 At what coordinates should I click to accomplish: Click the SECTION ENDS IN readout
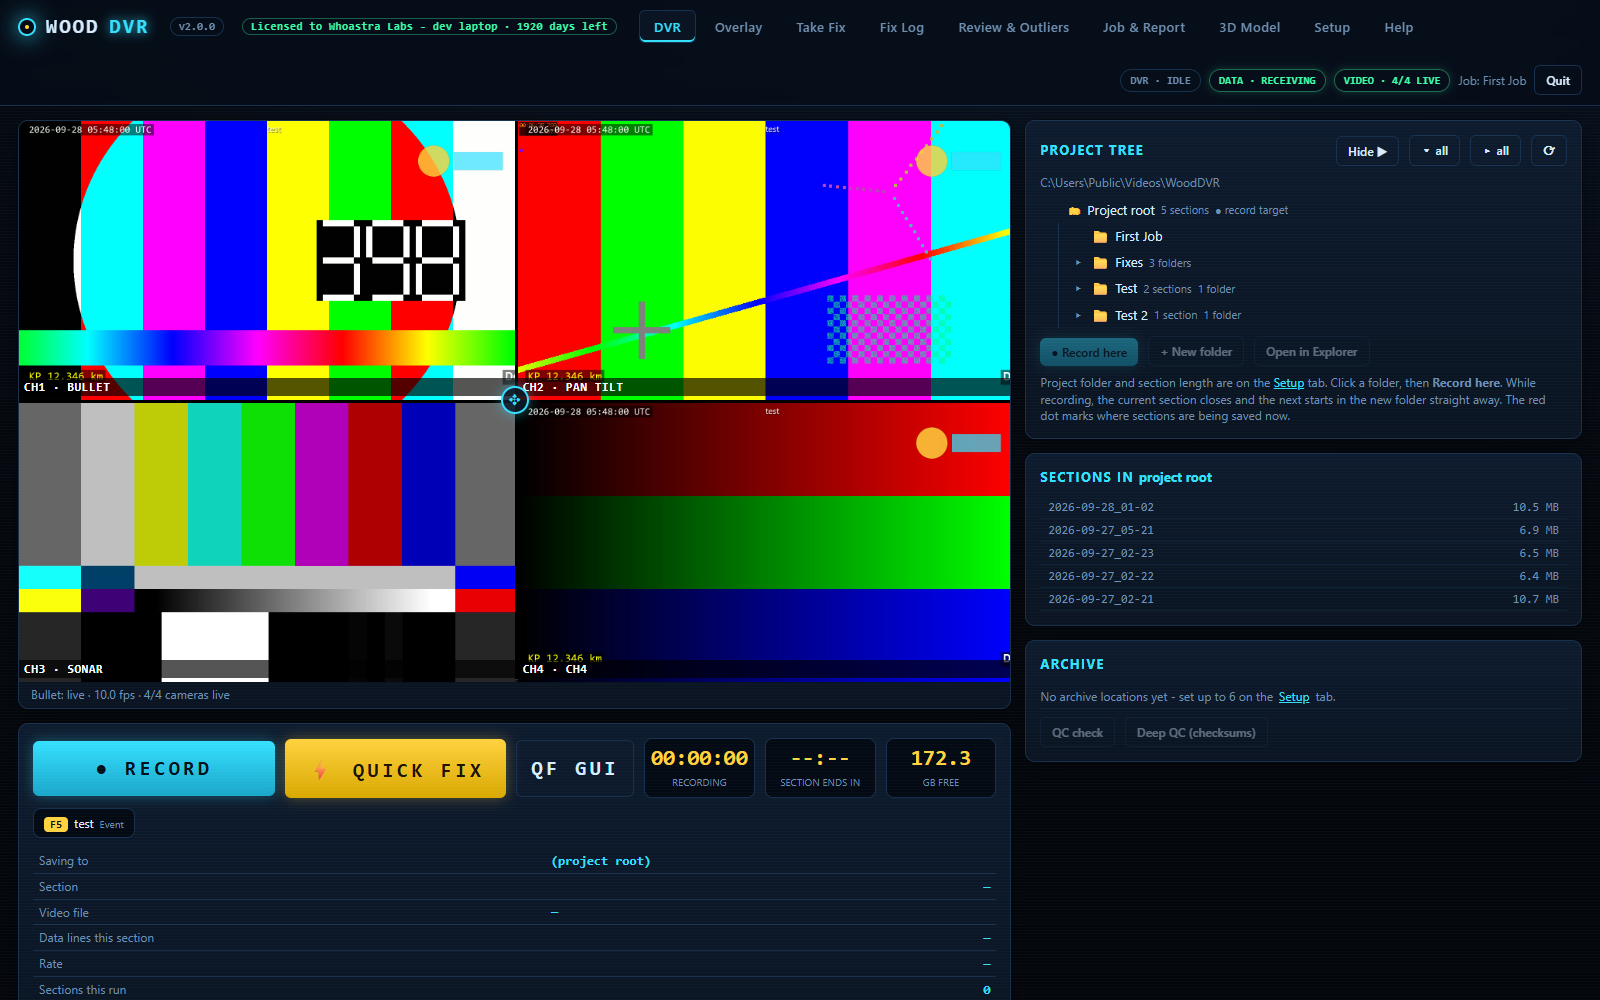820,768
